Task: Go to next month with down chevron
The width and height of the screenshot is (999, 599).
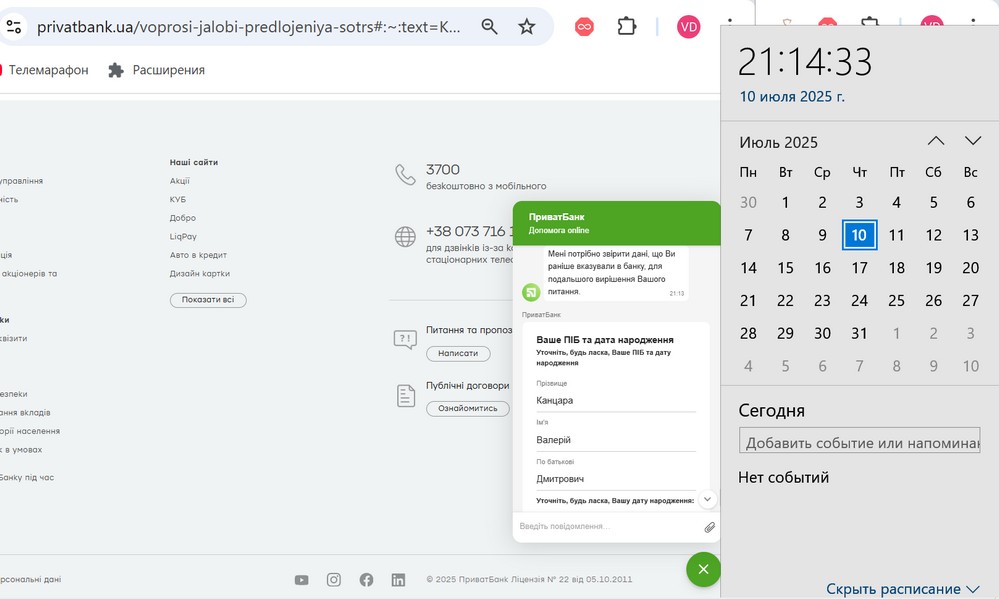Action: 972,141
